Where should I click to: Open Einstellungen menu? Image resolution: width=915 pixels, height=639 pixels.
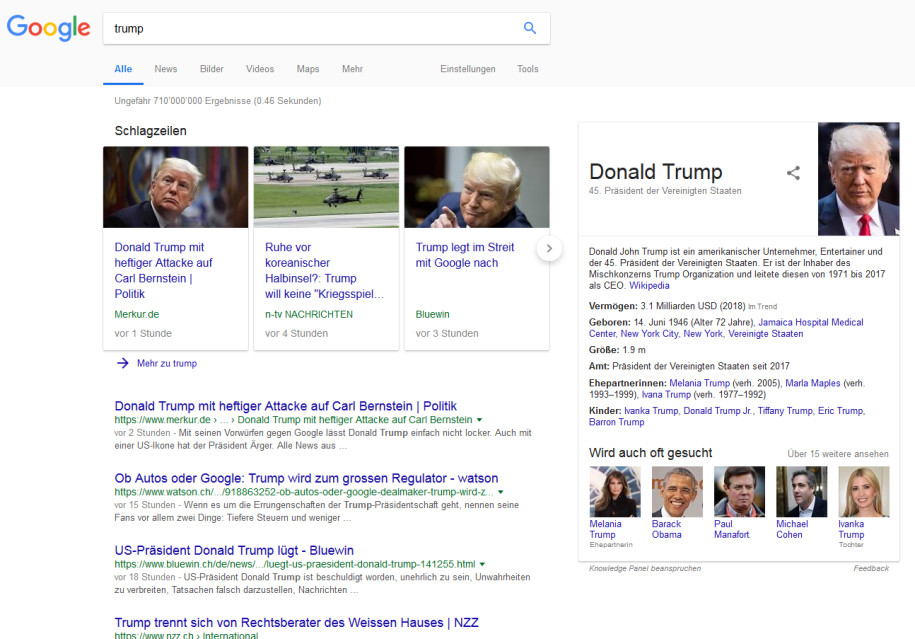pyautogui.click(x=467, y=69)
